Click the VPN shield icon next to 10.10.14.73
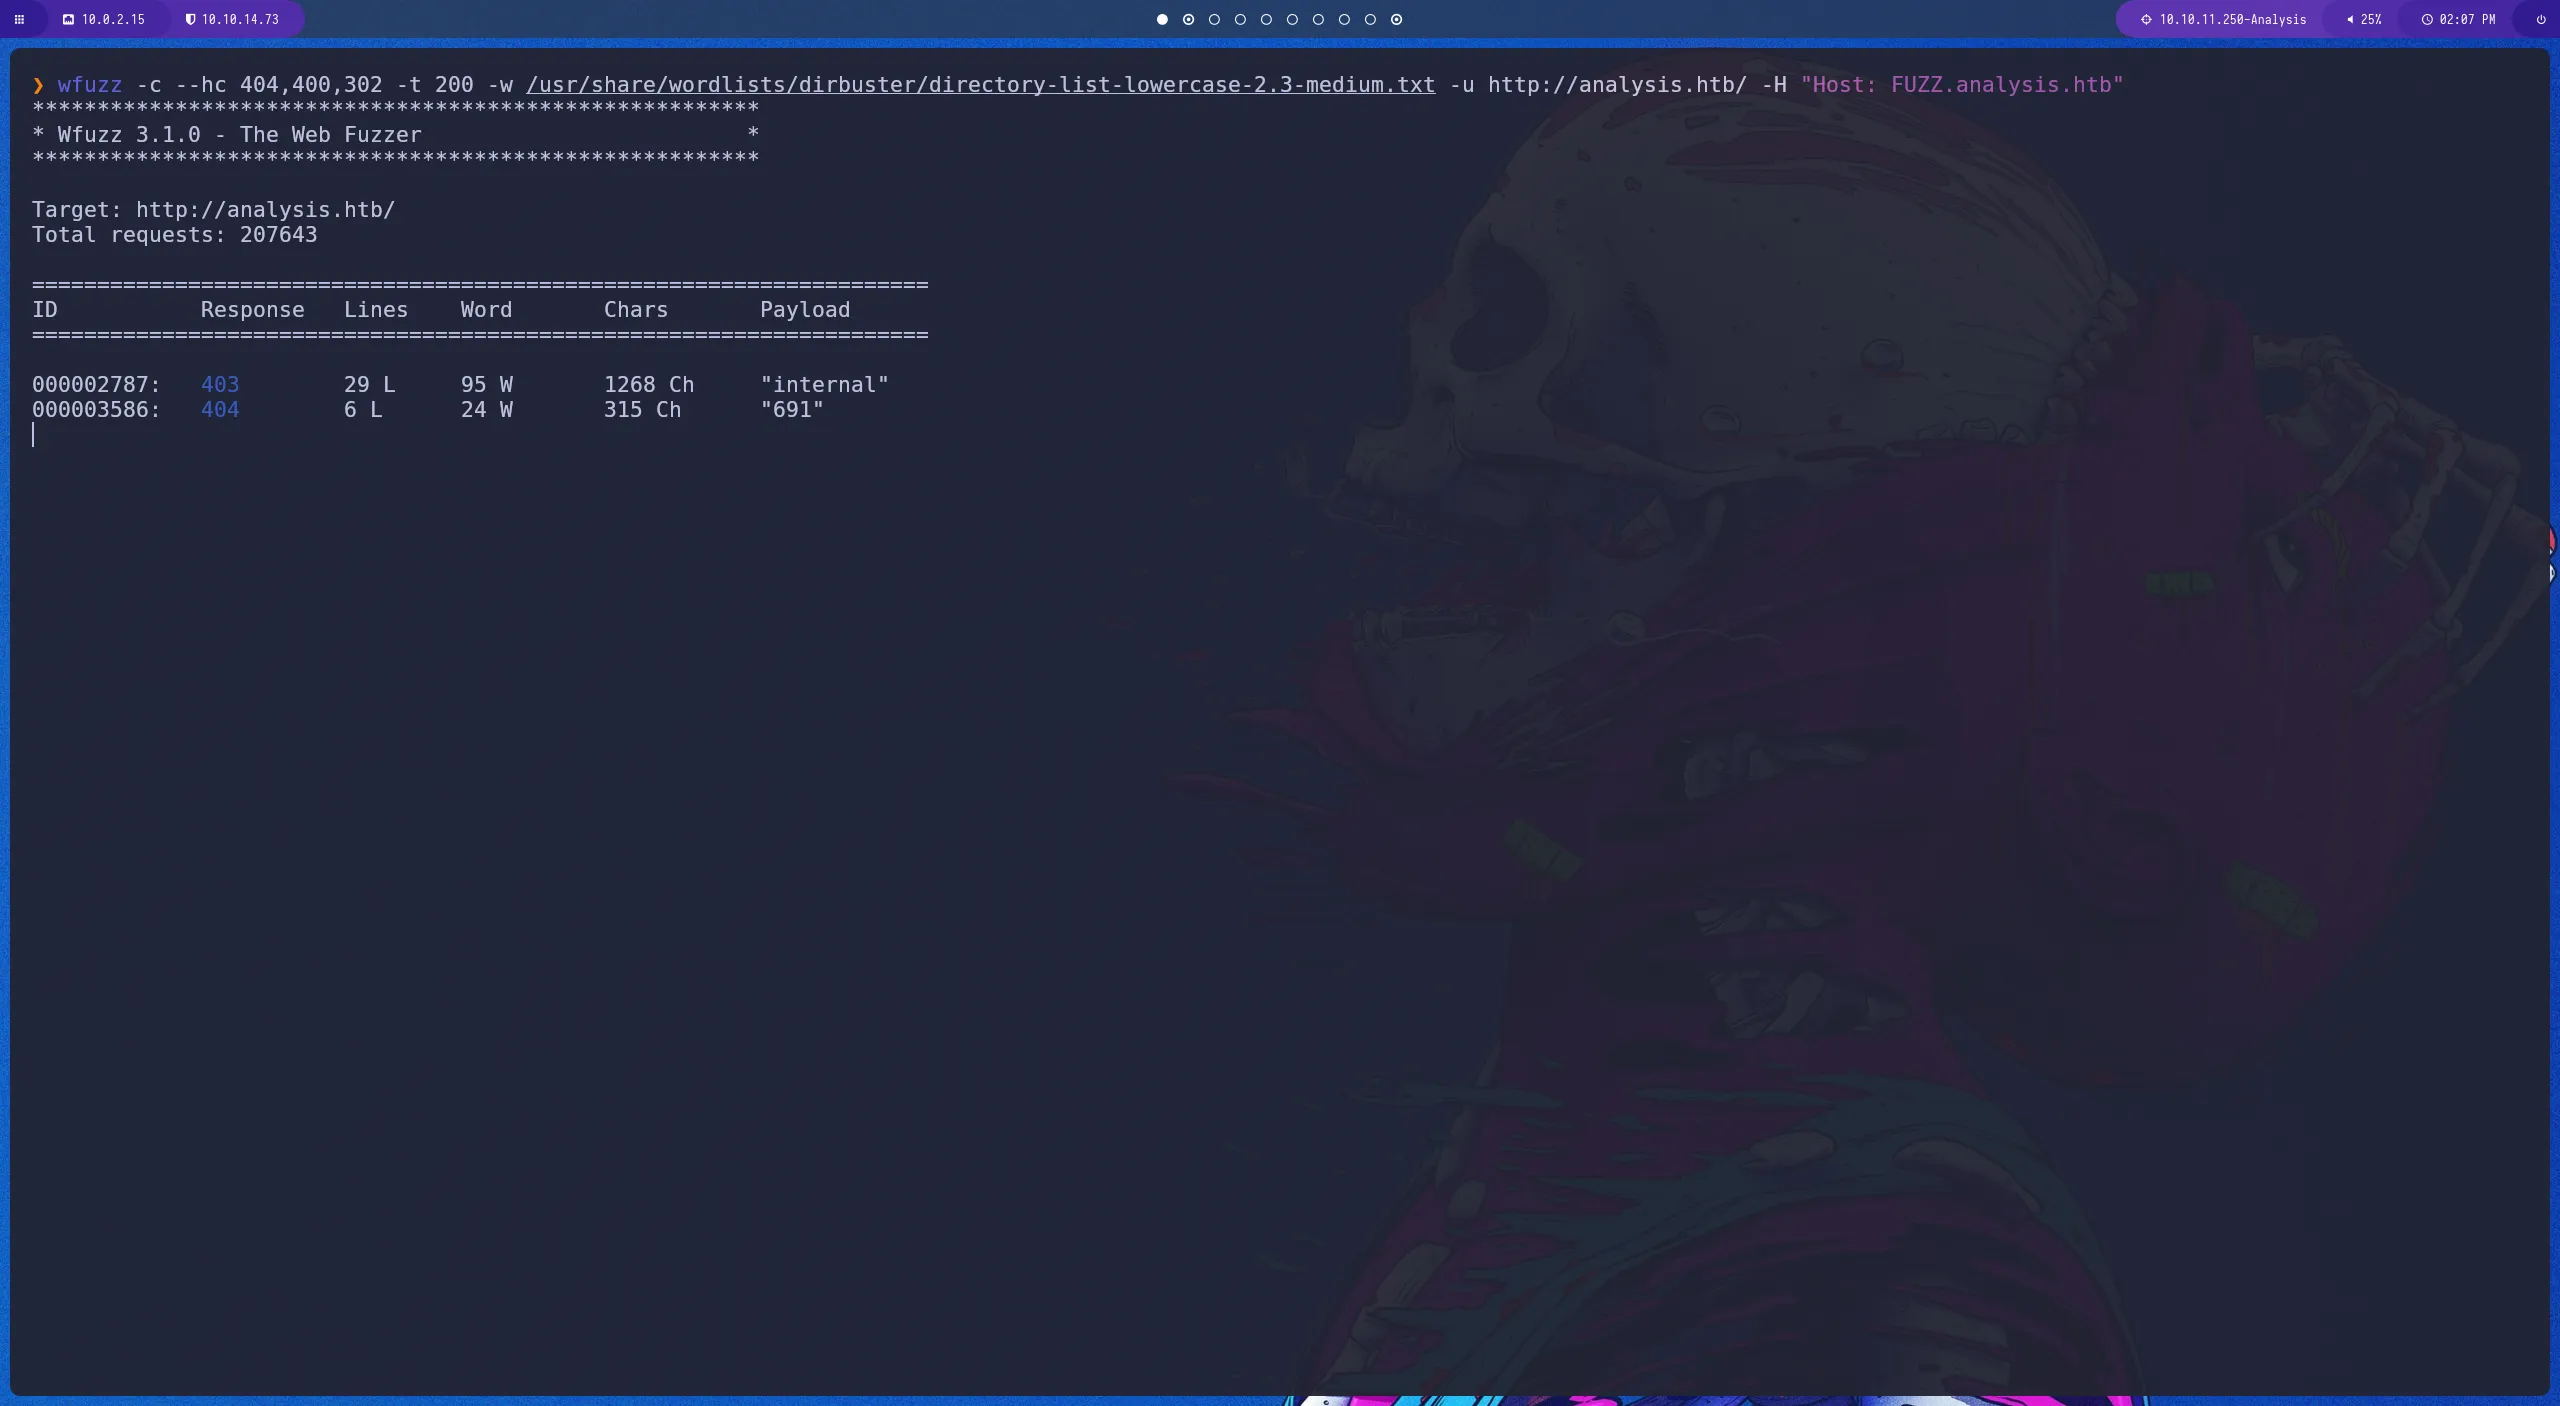This screenshot has height=1406, width=2560. (190, 19)
